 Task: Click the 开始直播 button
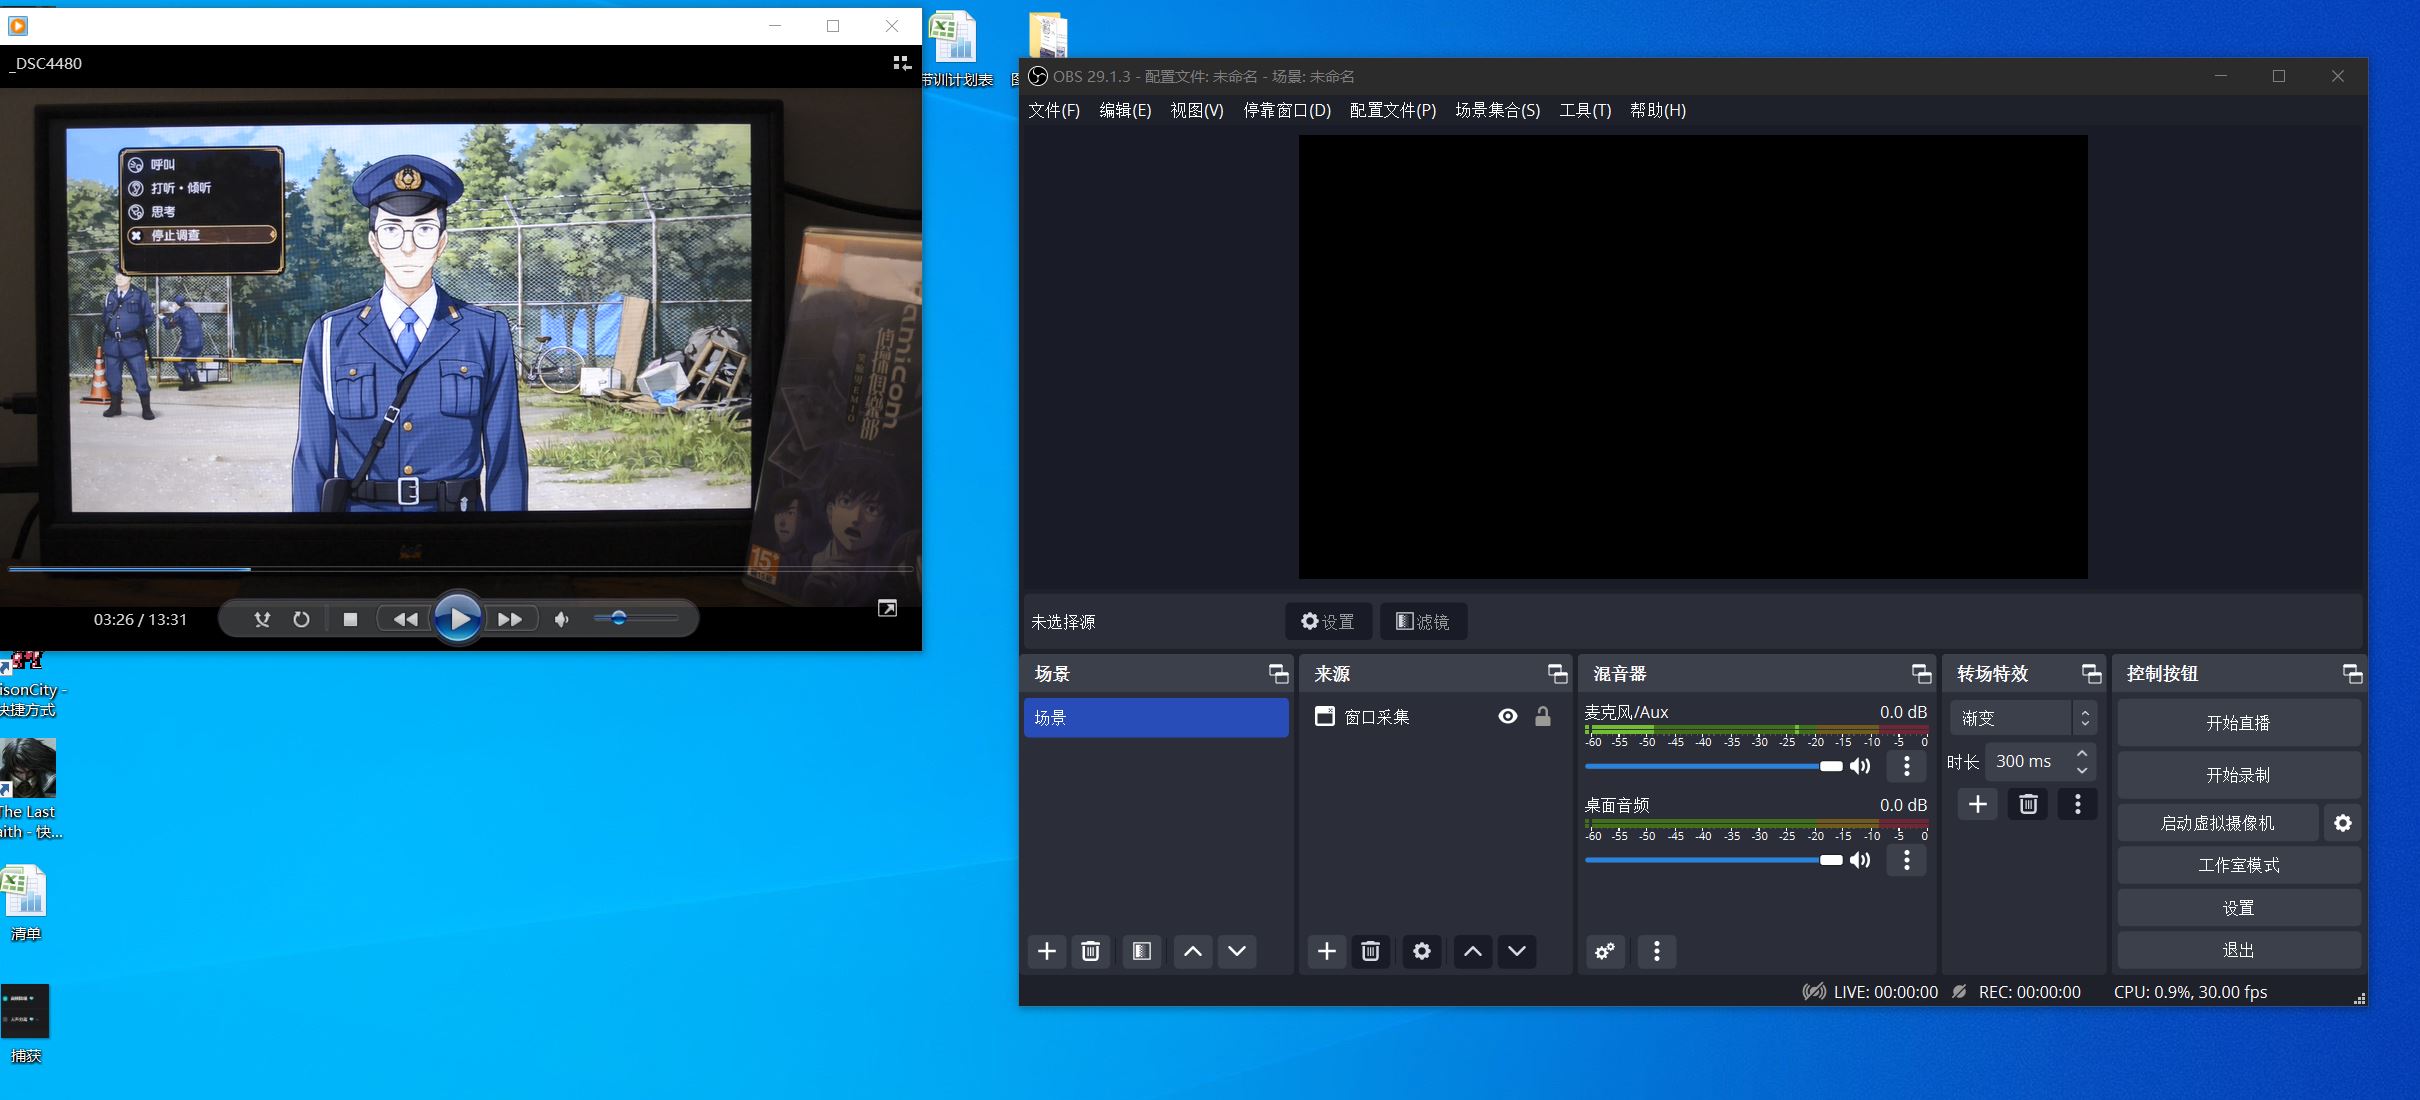click(2239, 723)
